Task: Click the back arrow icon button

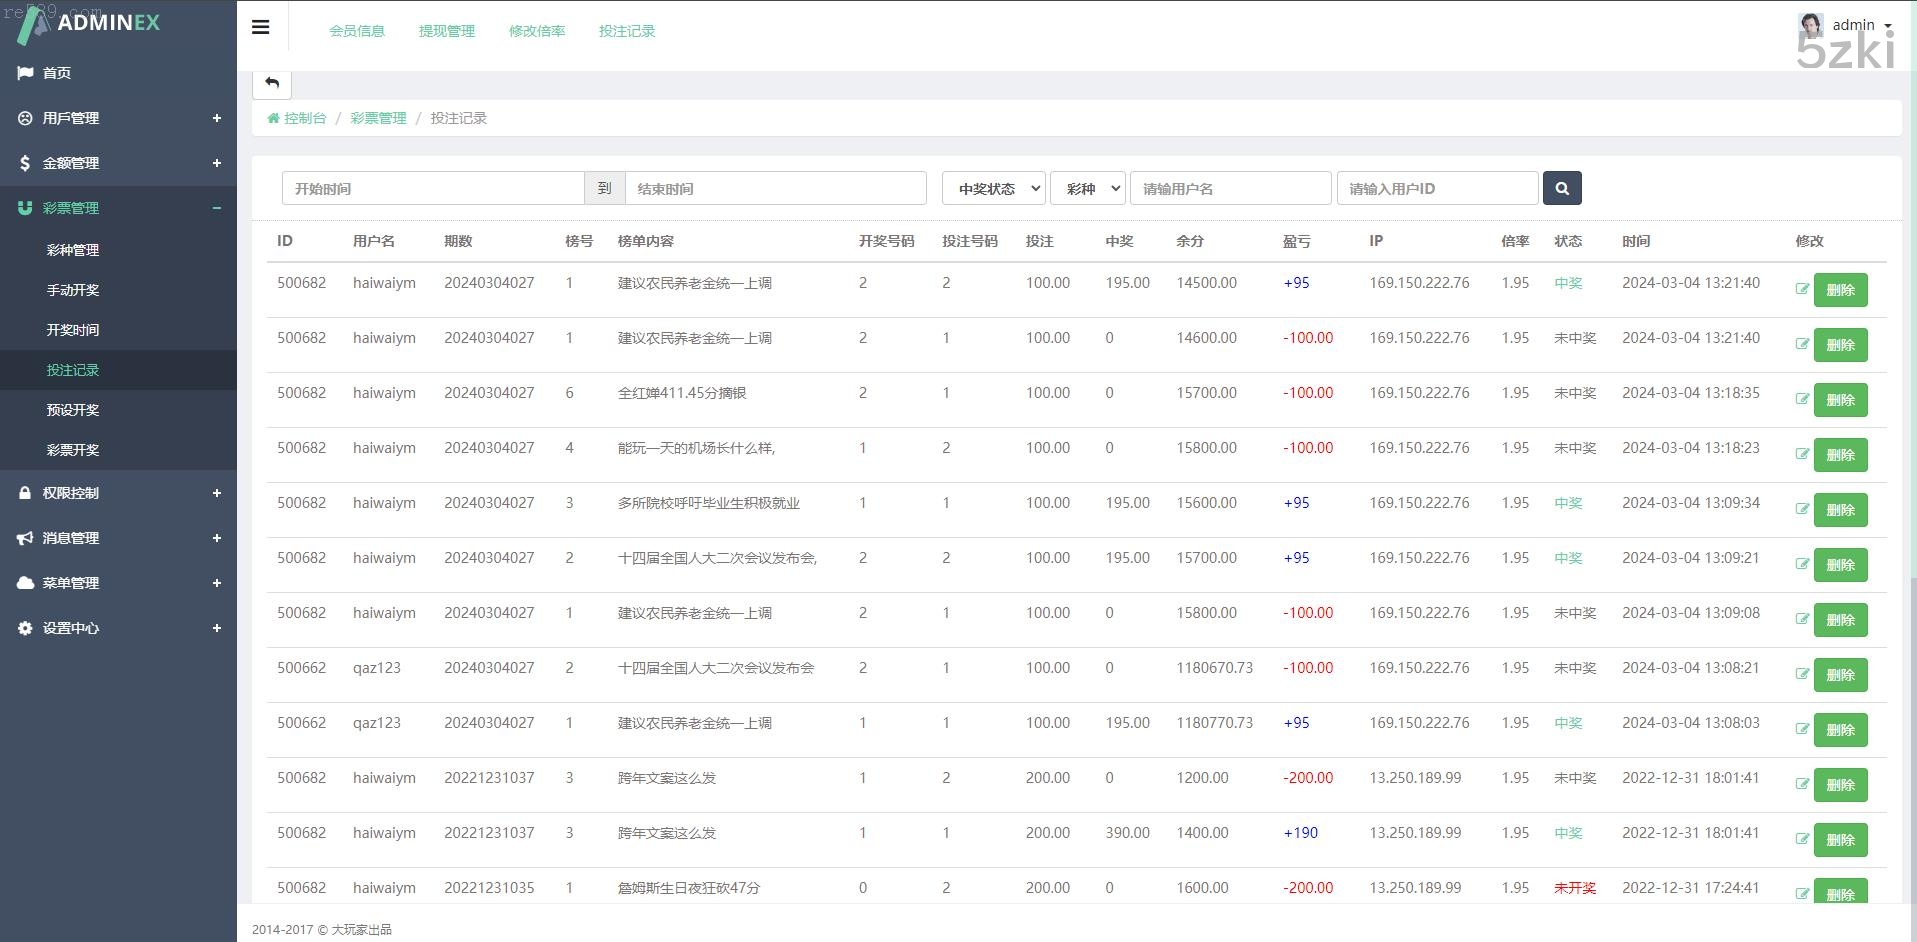Action: [272, 83]
